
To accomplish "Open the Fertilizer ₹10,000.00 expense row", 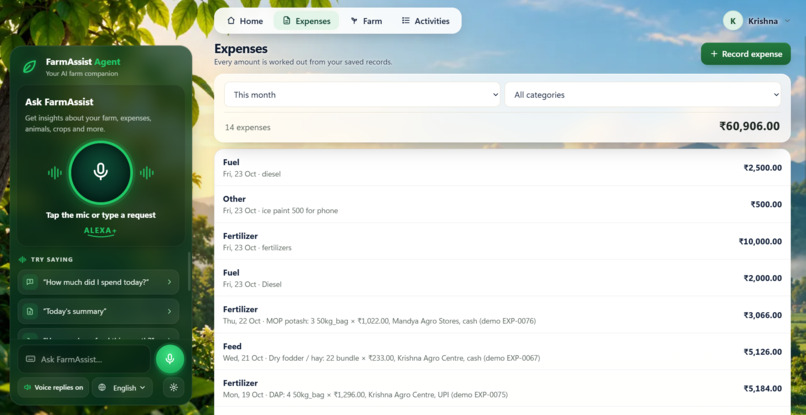I will pyautogui.click(x=502, y=241).
